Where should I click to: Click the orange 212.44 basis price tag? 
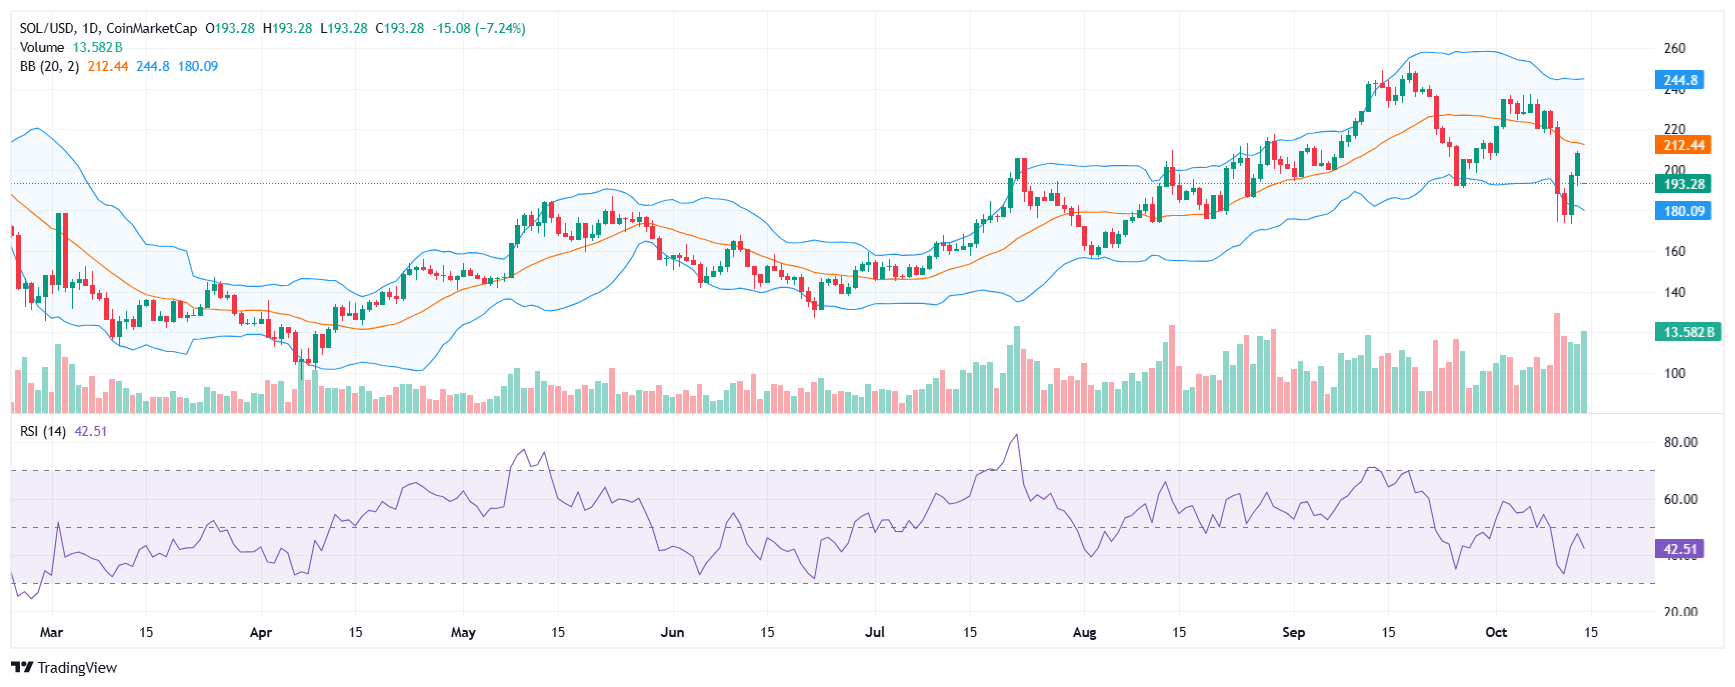coord(1683,145)
